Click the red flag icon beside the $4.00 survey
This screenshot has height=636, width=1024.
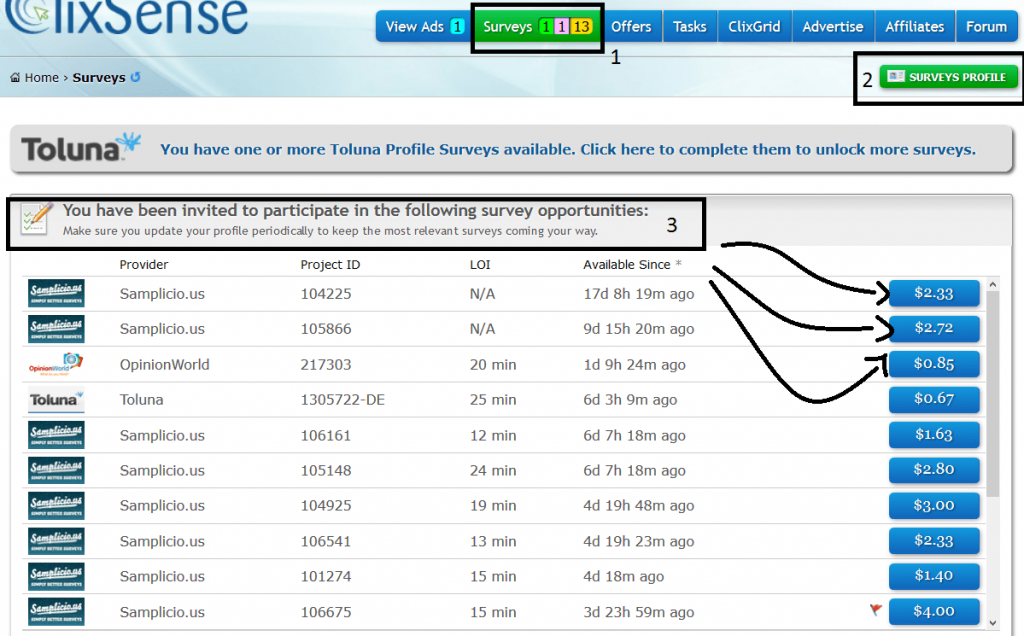tap(876, 610)
